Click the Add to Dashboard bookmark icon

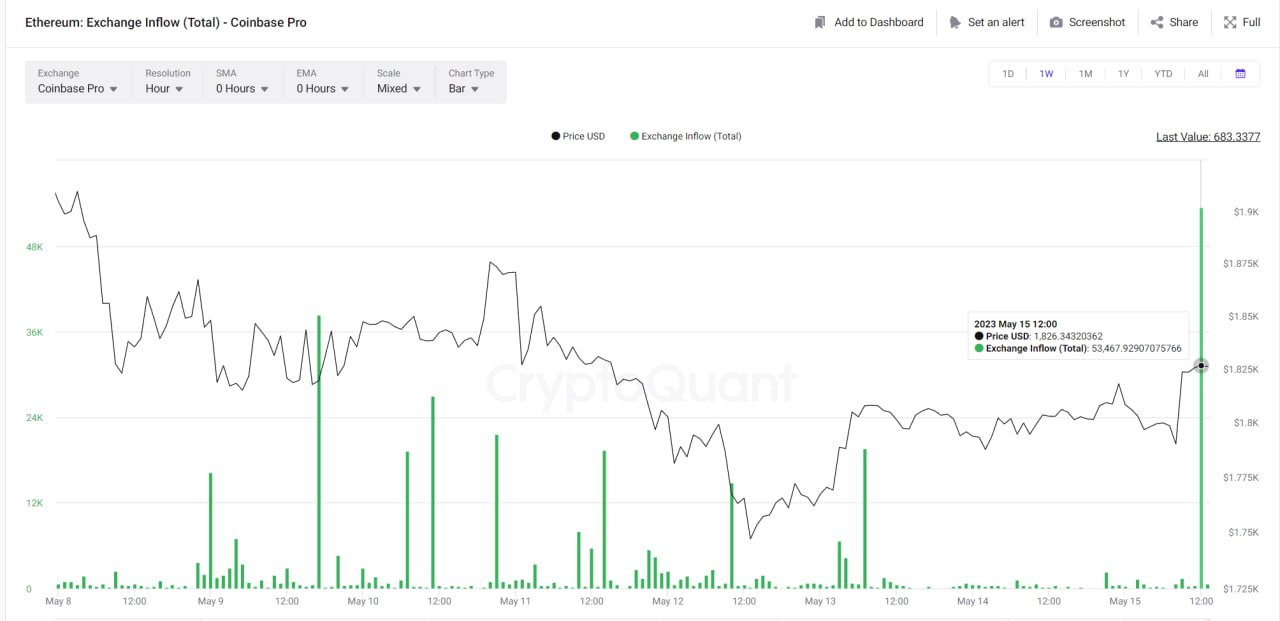click(x=820, y=22)
